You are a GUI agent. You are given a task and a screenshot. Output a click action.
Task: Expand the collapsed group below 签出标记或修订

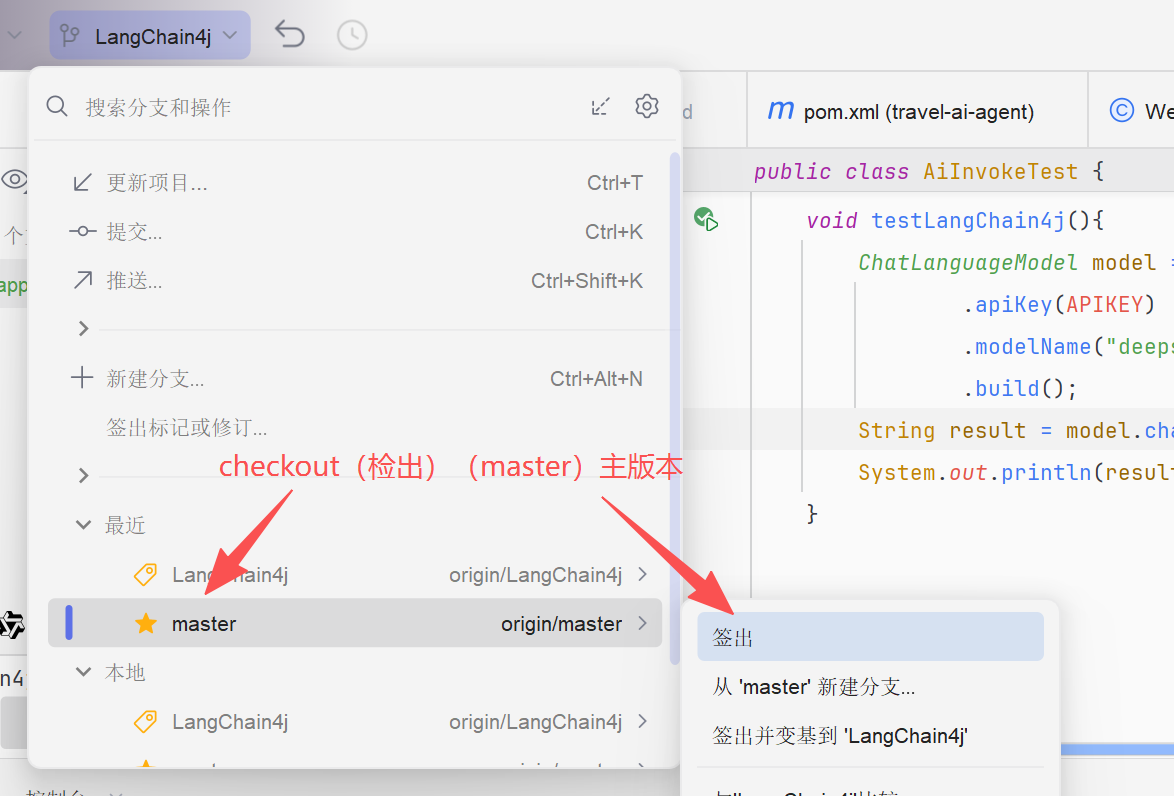[84, 476]
